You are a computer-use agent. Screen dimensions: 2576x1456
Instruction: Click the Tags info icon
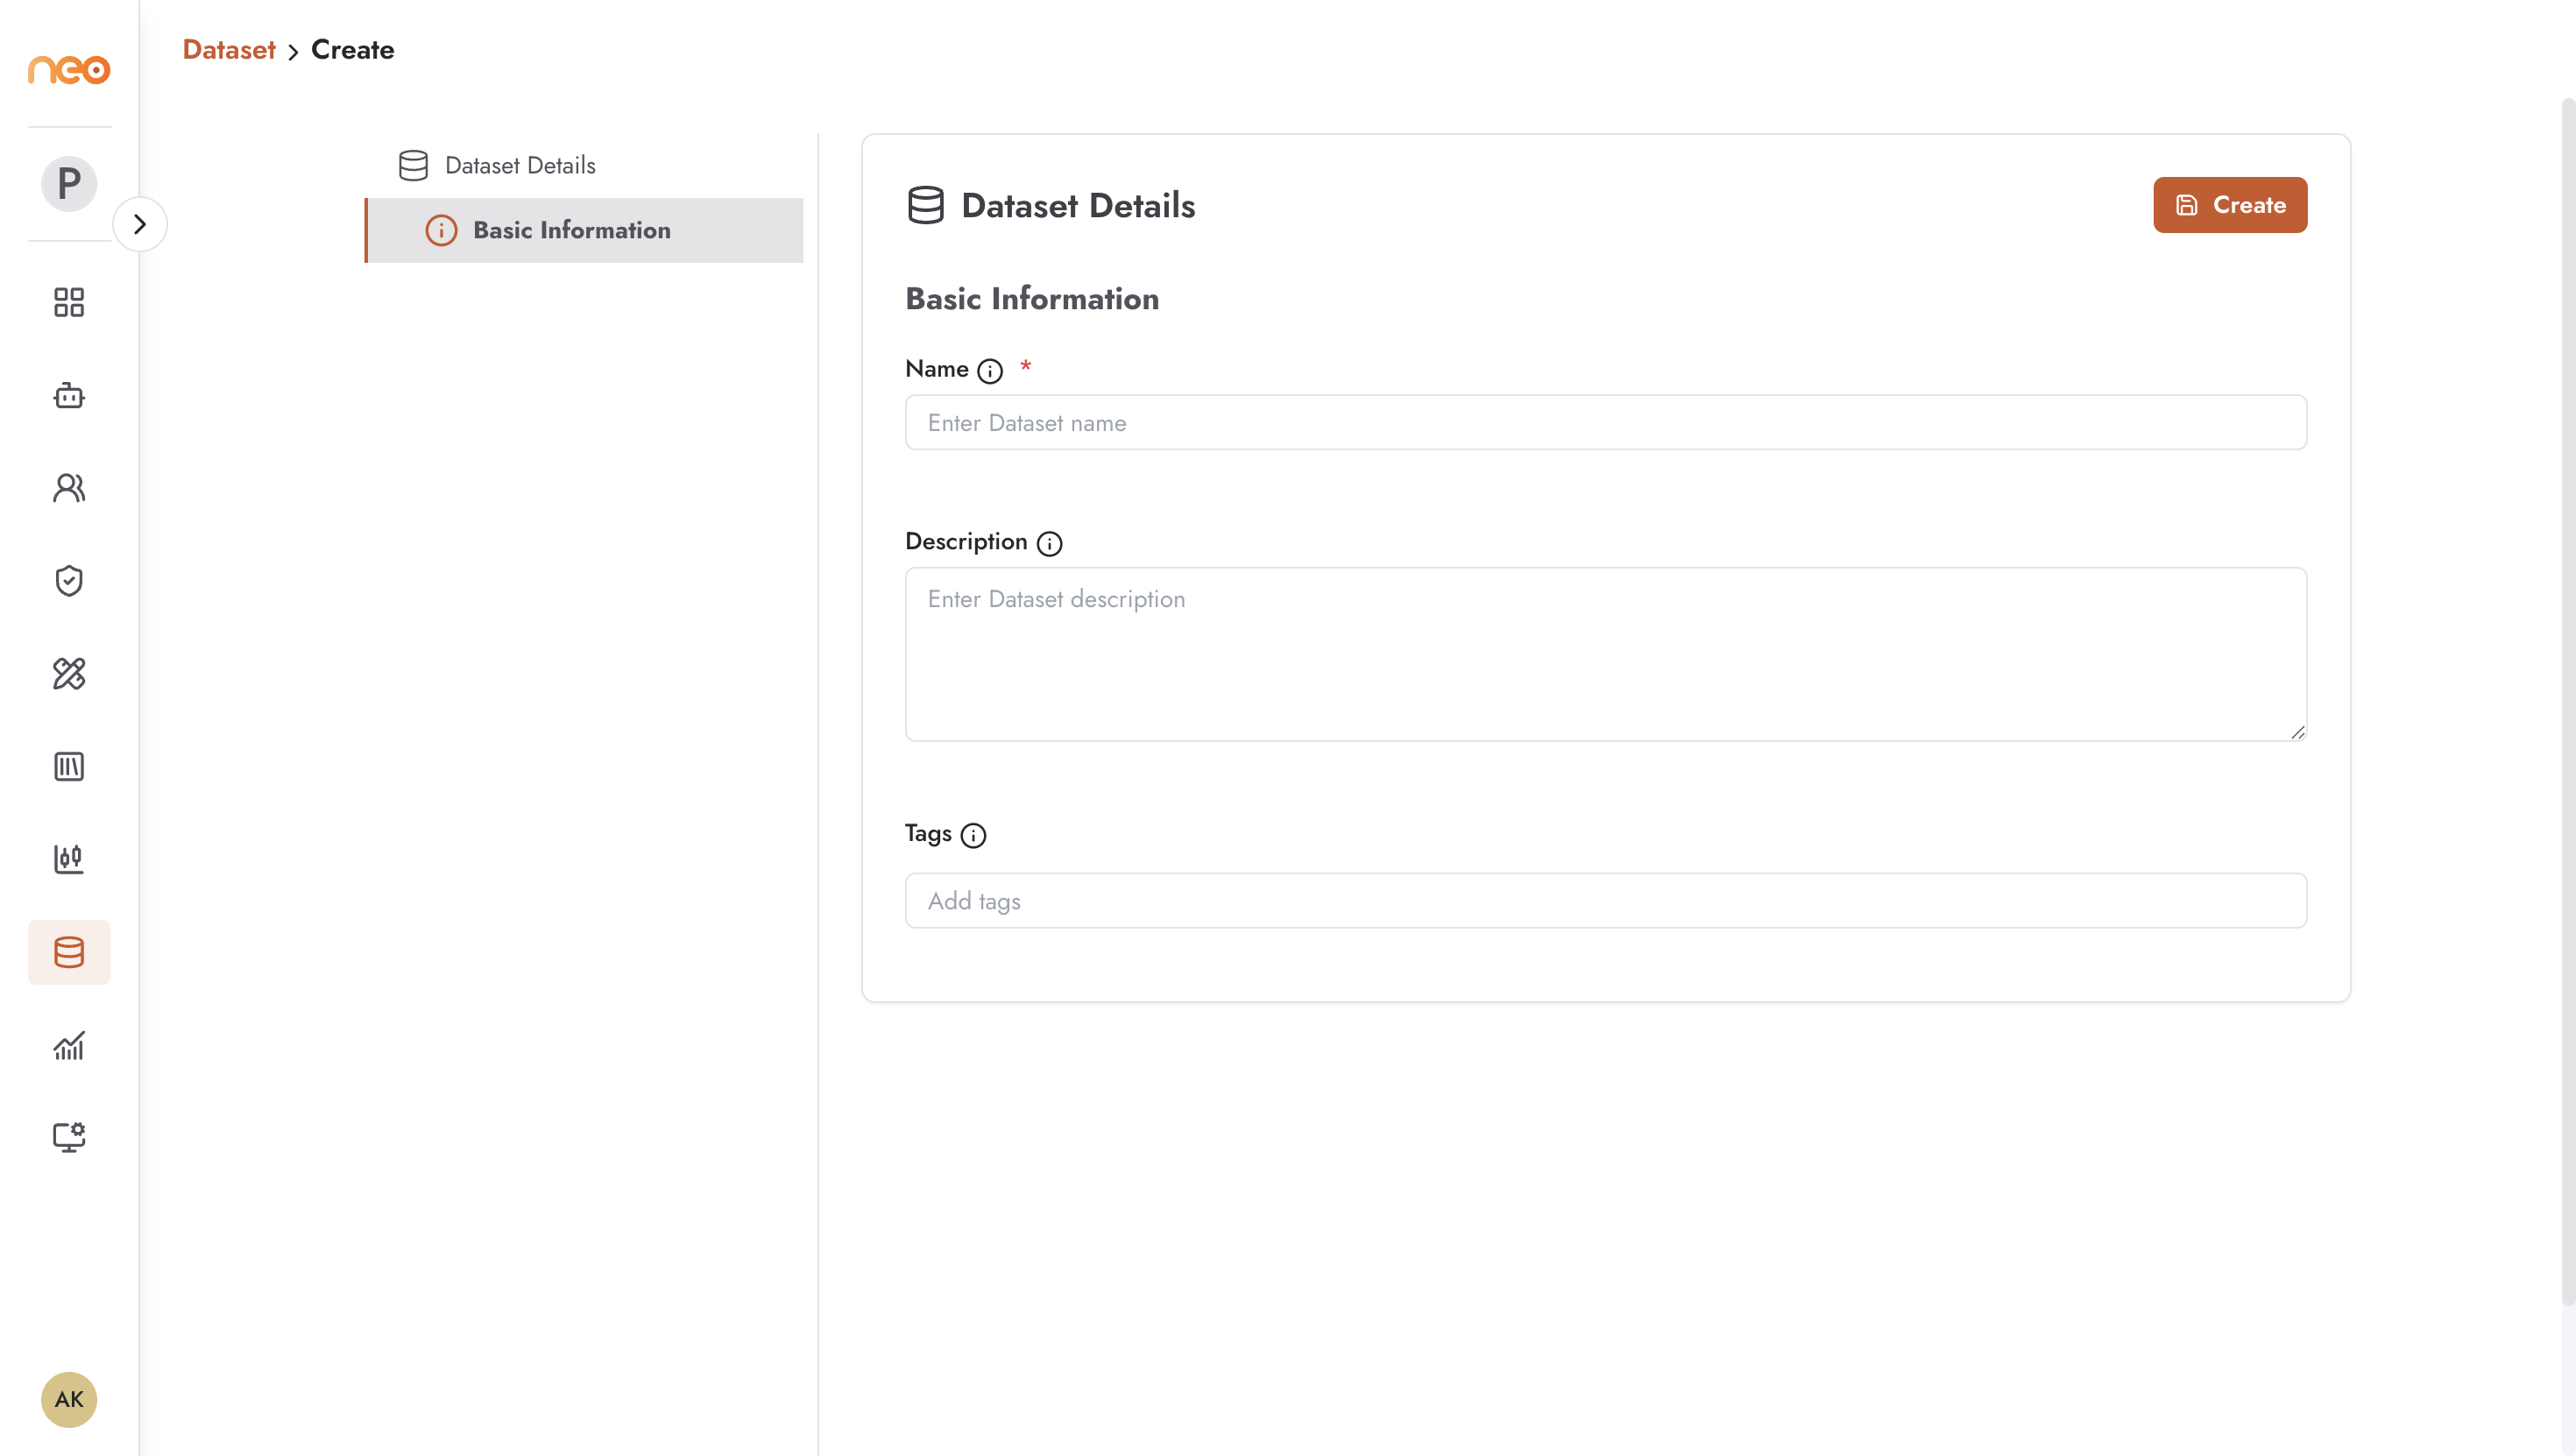(x=973, y=835)
